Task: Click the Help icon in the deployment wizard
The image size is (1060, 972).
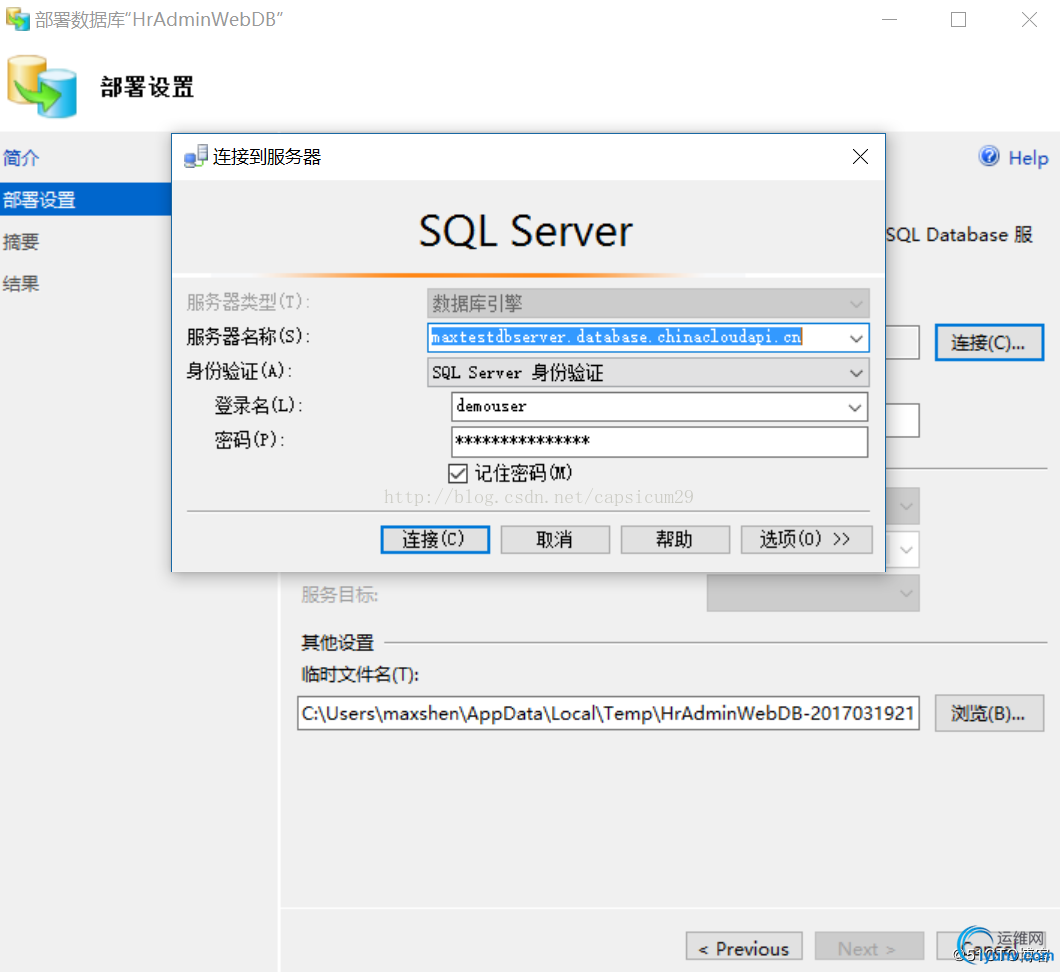Action: click(x=988, y=157)
